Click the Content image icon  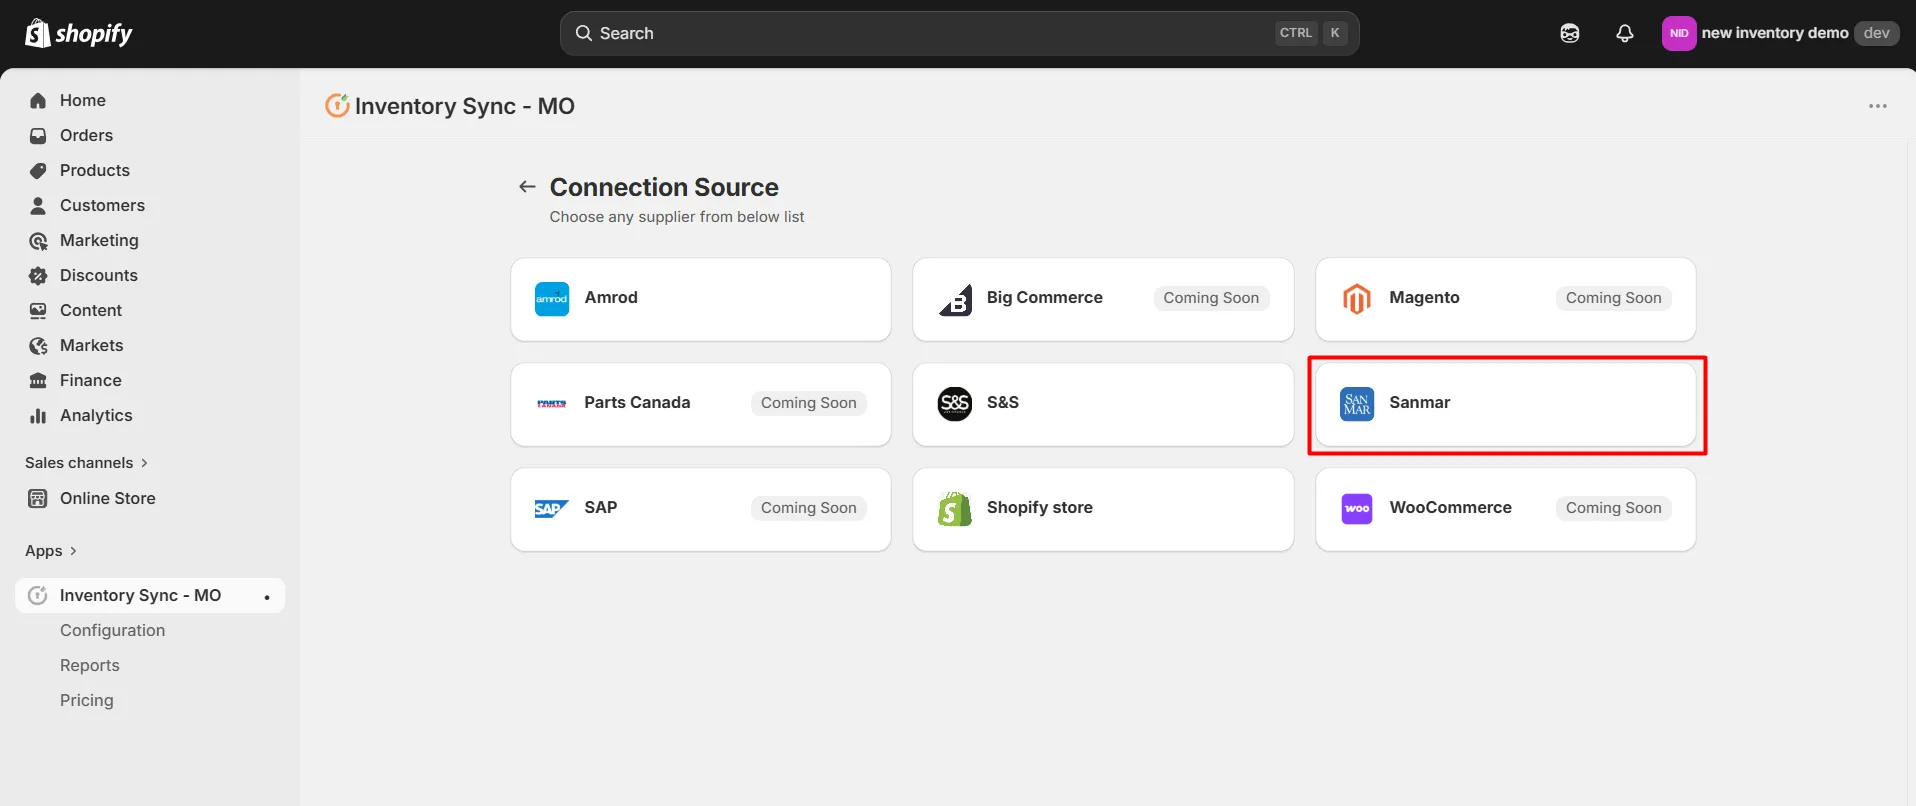coord(38,310)
